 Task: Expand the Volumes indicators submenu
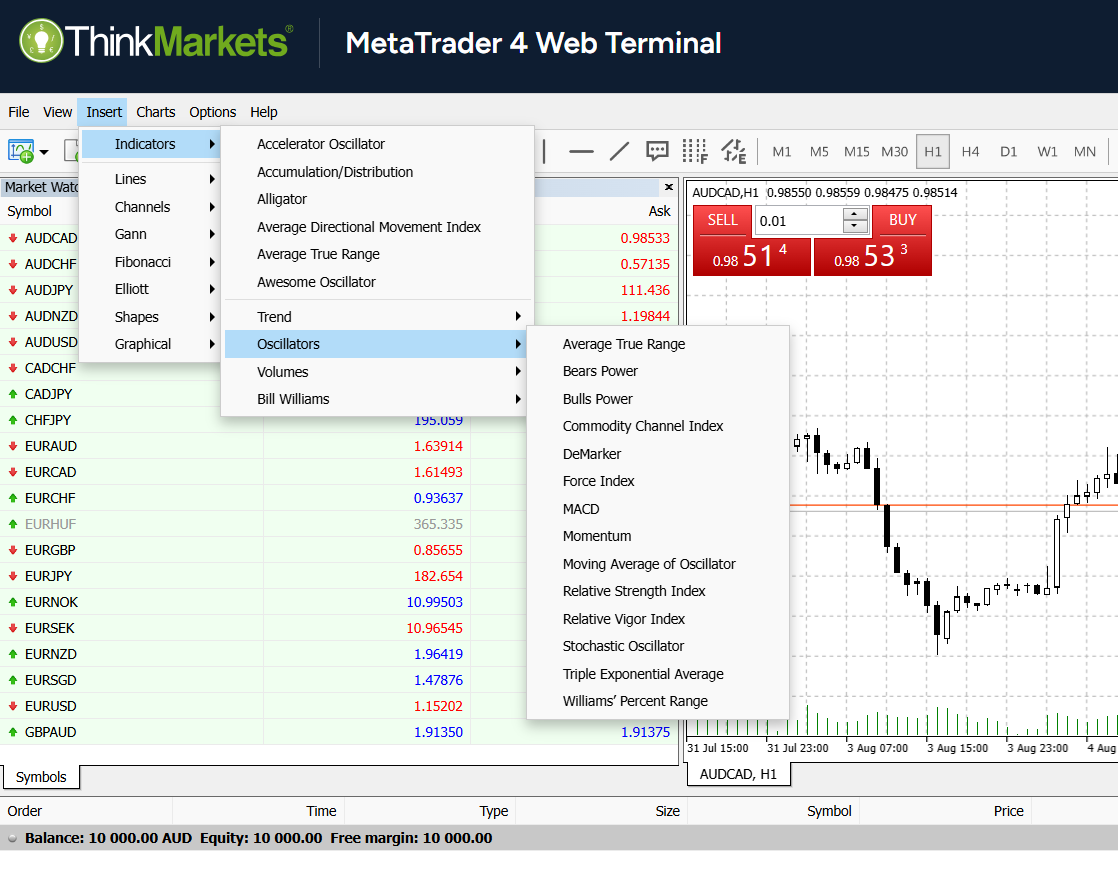pyautogui.click(x=377, y=372)
